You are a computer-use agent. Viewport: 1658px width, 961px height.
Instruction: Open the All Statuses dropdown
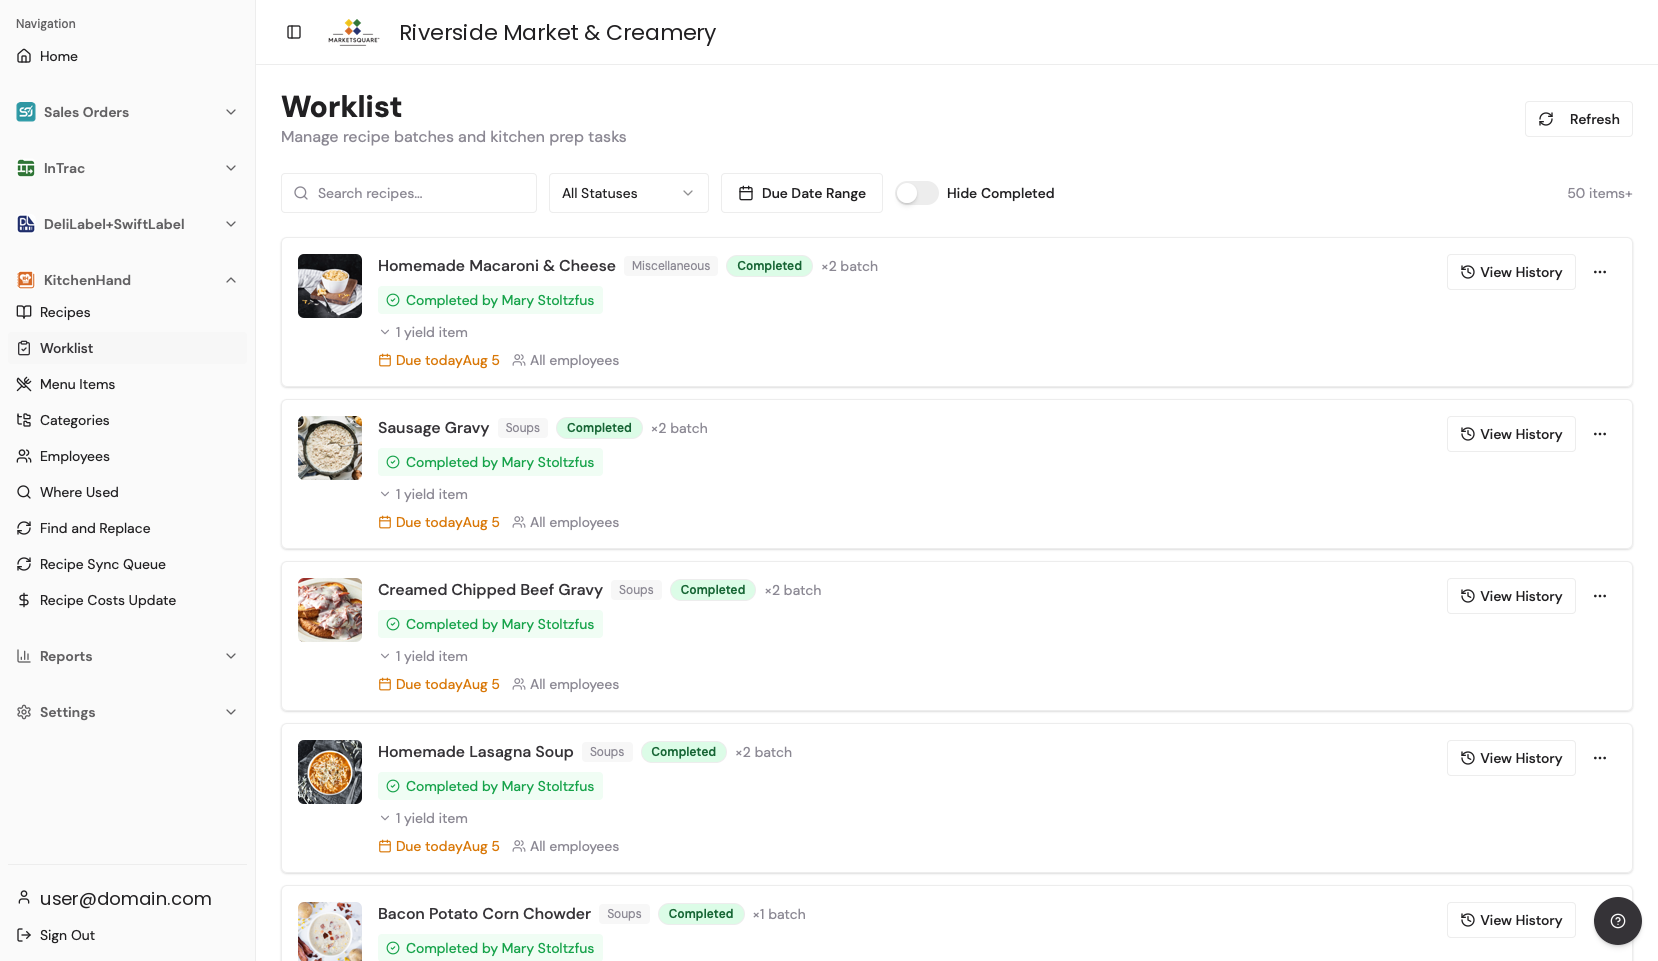tap(629, 193)
